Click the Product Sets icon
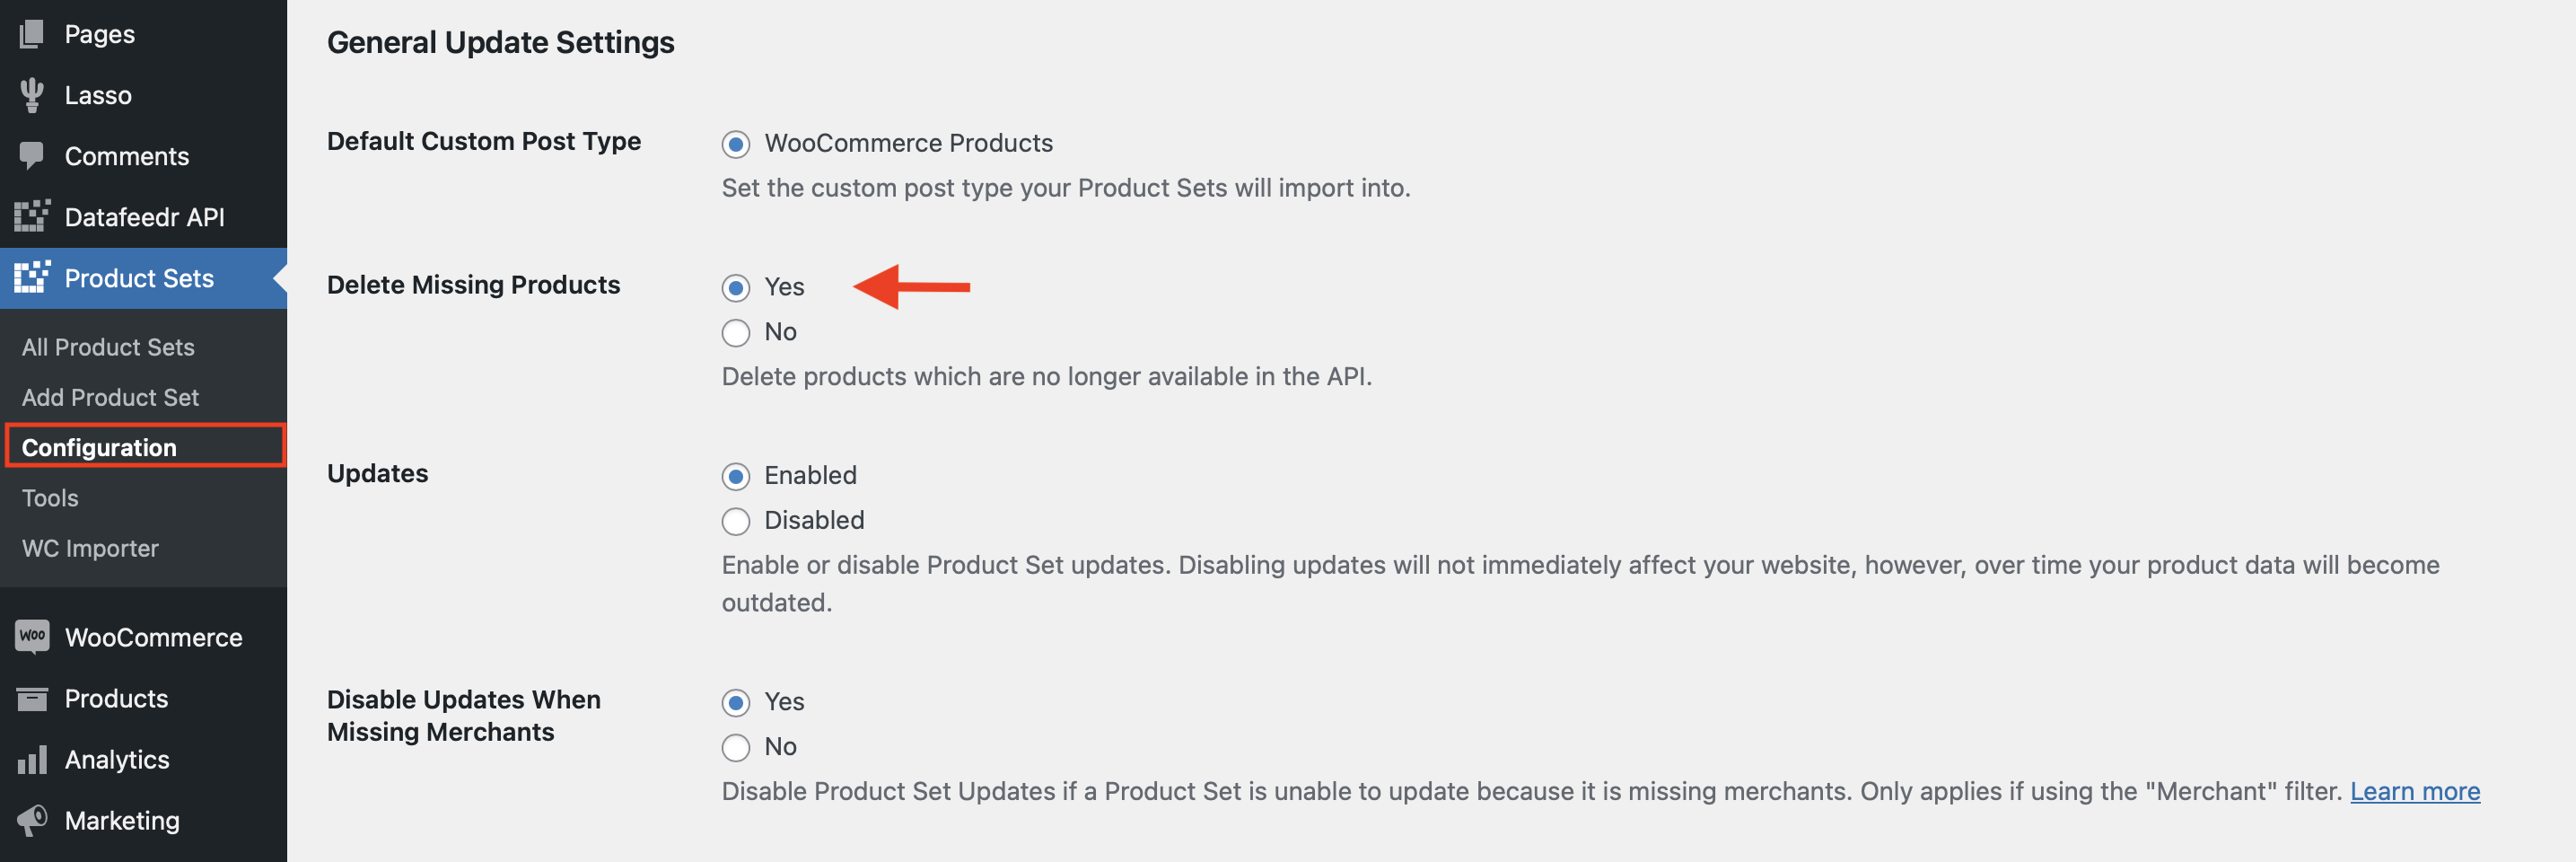This screenshot has height=862, width=2576. pyautogui.click(x=32, y=278)
